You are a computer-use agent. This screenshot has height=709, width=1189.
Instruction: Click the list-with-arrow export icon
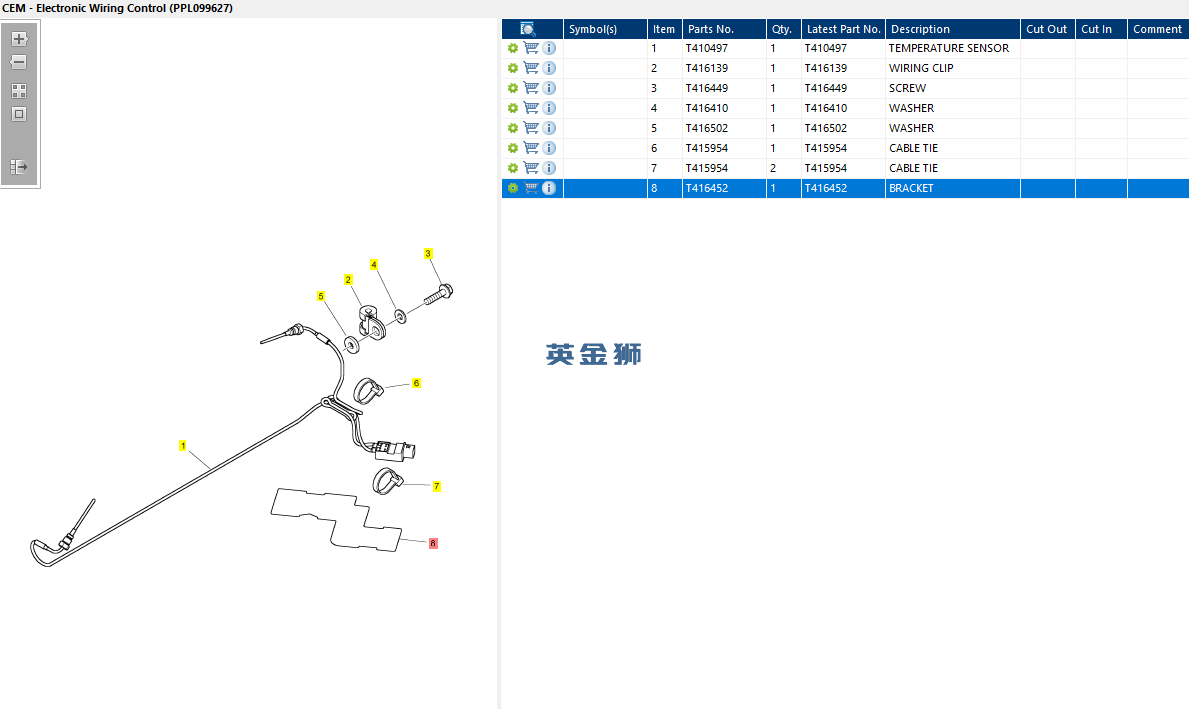19,166
